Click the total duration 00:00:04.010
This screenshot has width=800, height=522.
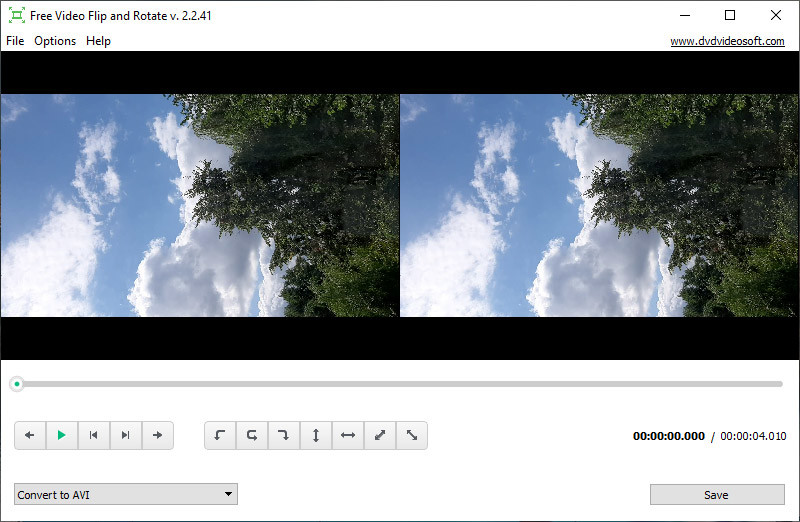753,436
